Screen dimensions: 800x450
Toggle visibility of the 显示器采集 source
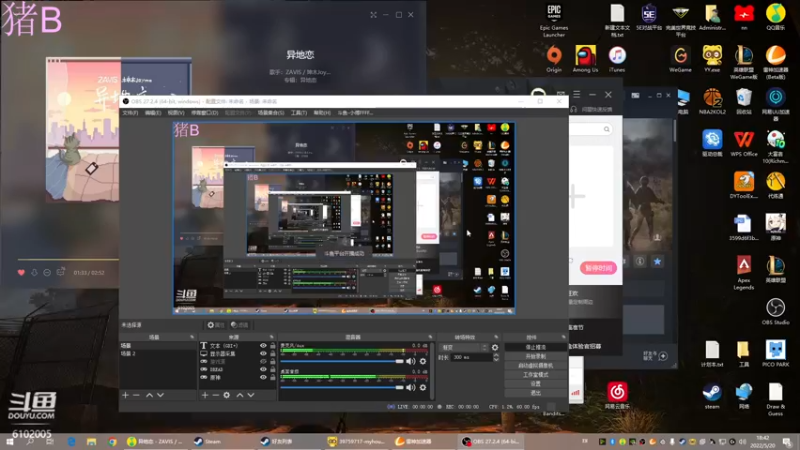pyautogui.click(x=263, y=354)
